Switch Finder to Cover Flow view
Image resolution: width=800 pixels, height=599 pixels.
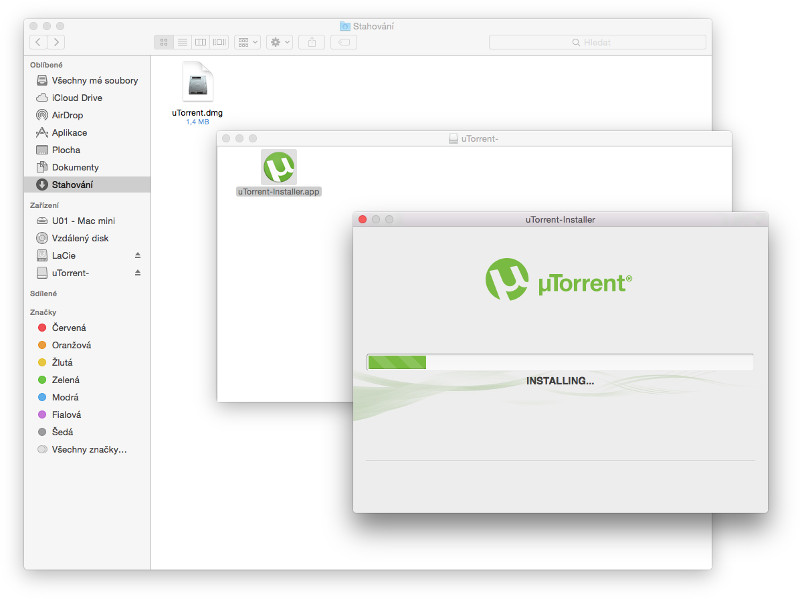pyautogui.click(x=219, y=42)
